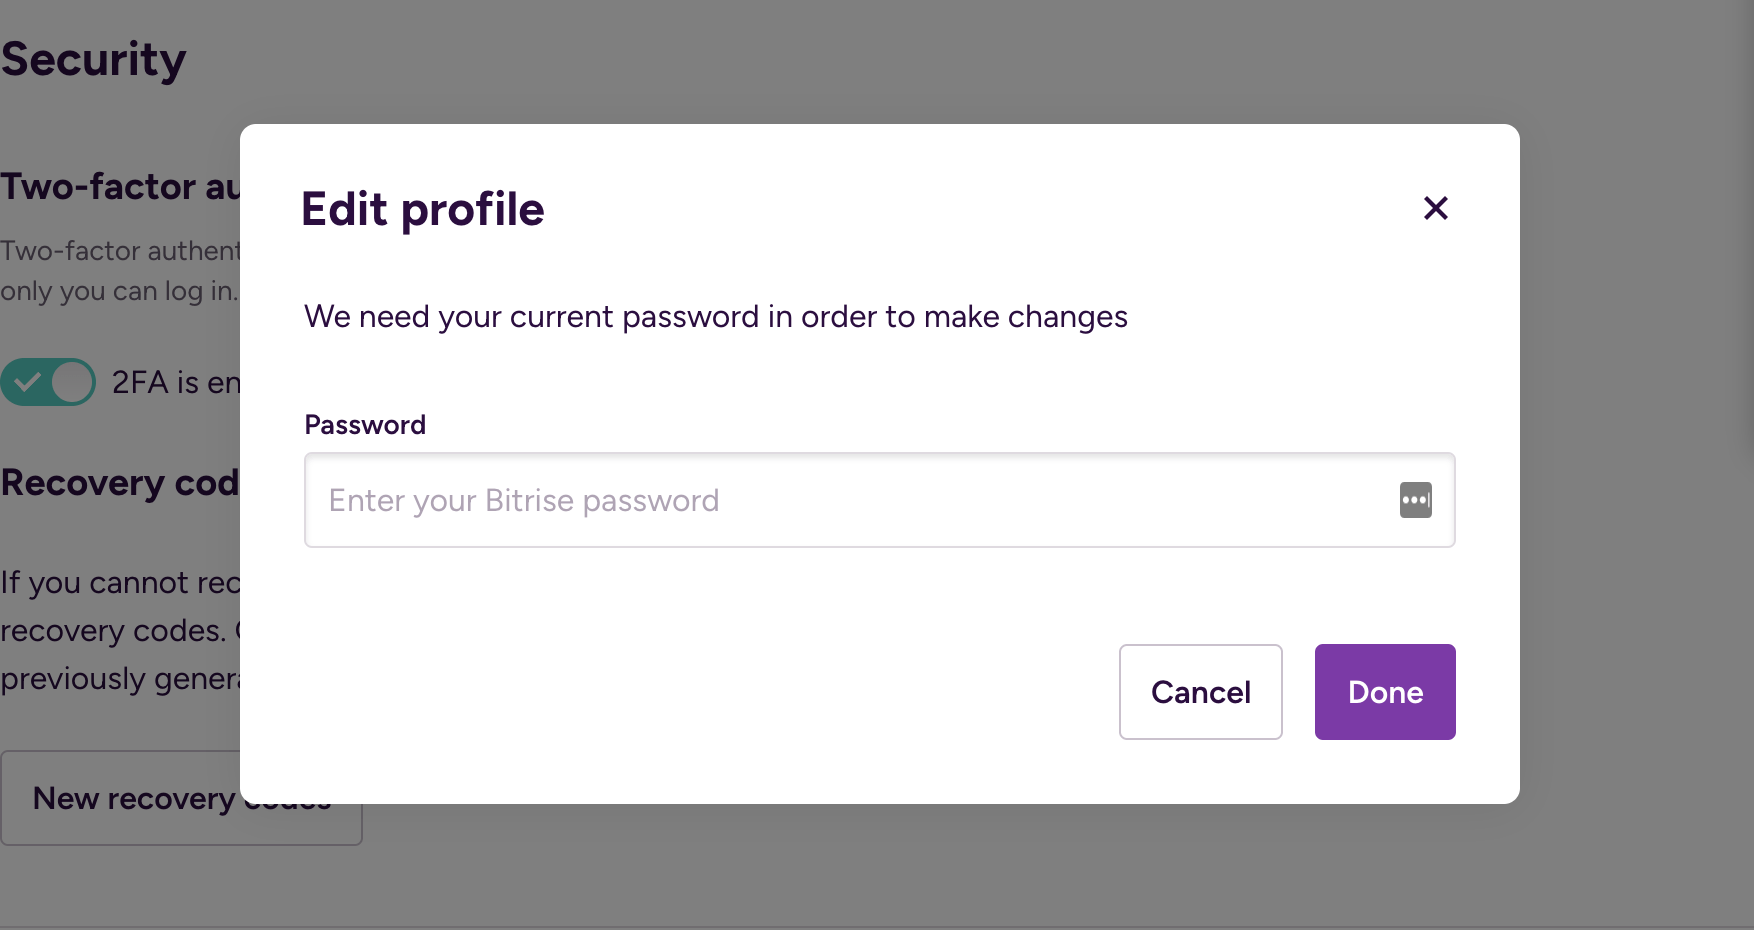The height and width of the screenshot is (930, 1754).
Task: Click the Two-factor section heading
Action: coord(120,187)
